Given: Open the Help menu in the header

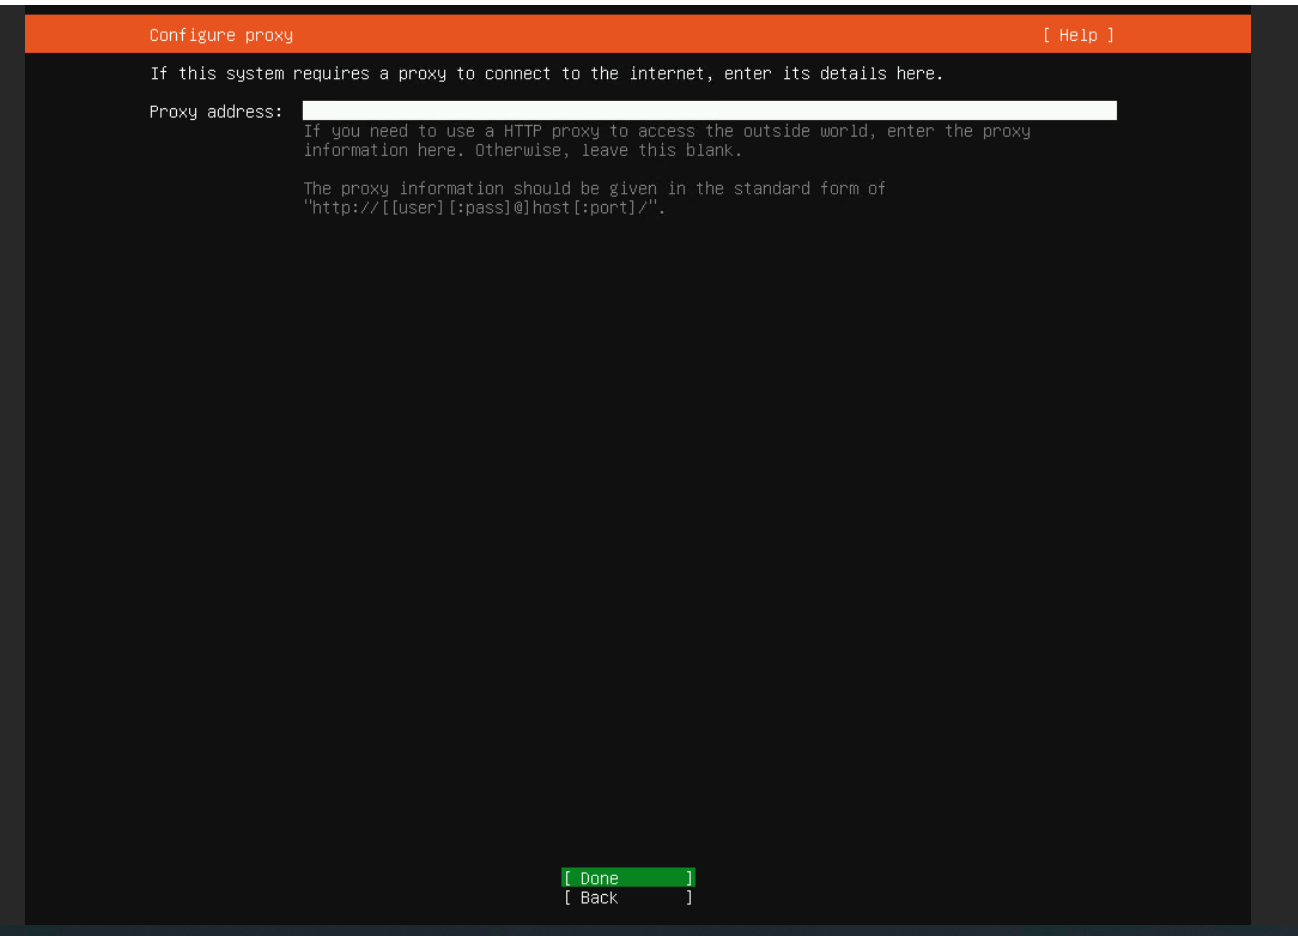Looking at the screenshot, I should coord(1078,35).
